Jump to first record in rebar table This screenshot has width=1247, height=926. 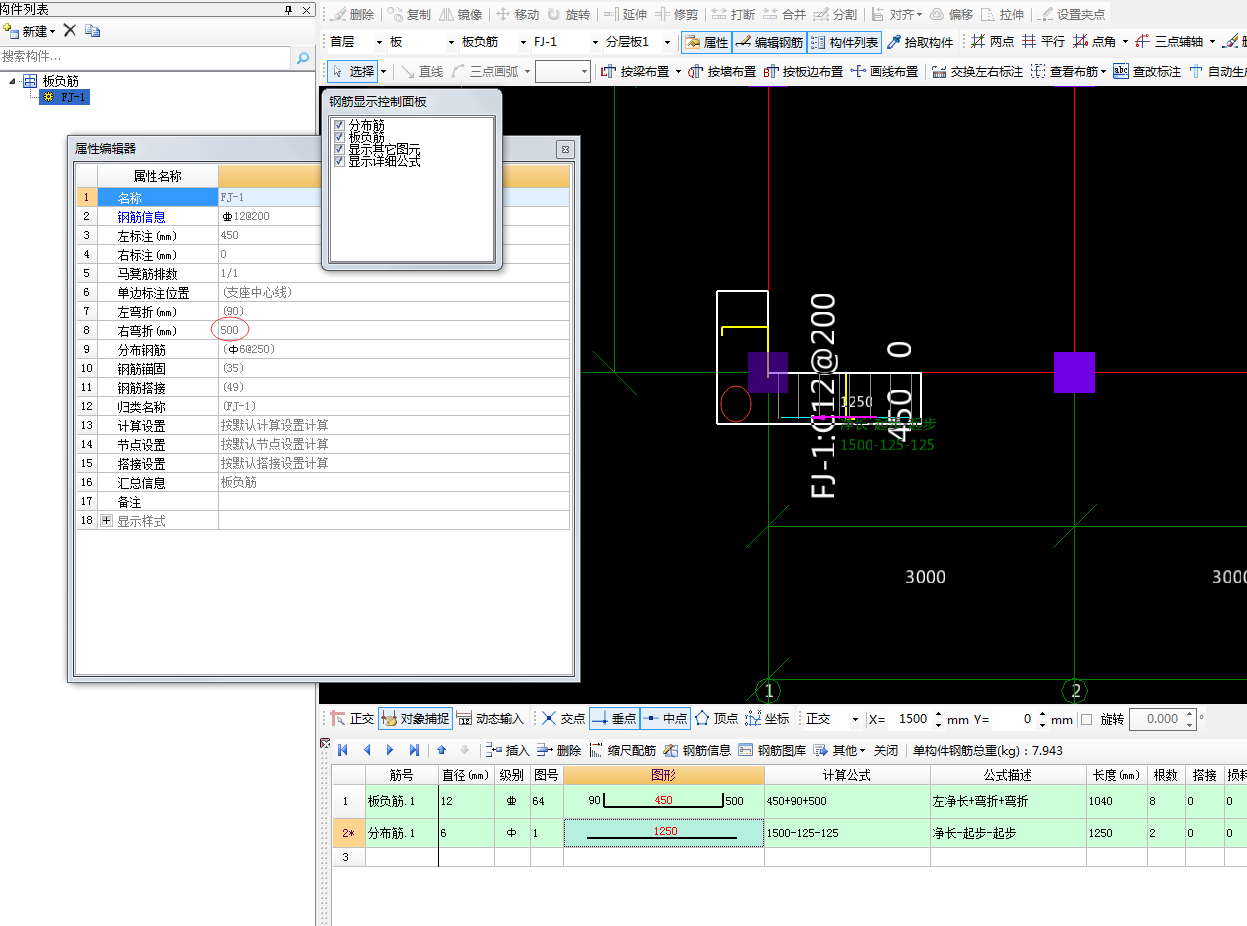click(x=343, y=750)
